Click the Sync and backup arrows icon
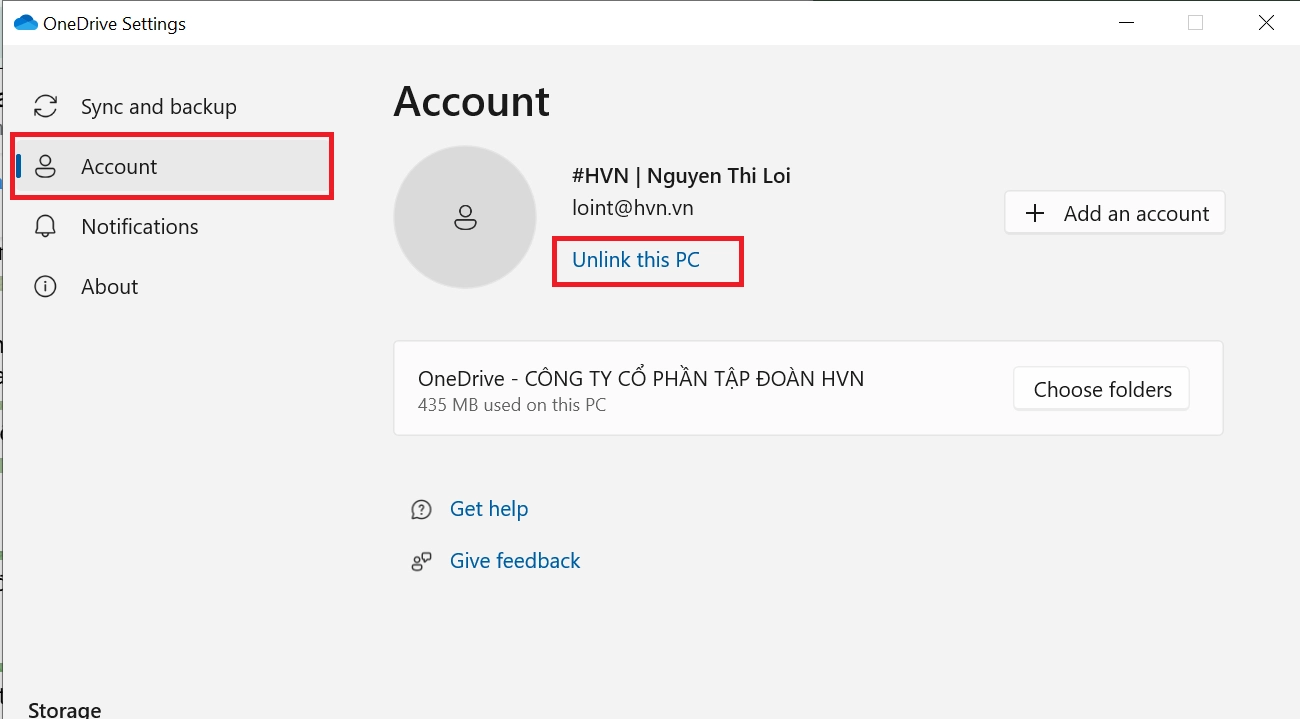 [x=45, y=107]
